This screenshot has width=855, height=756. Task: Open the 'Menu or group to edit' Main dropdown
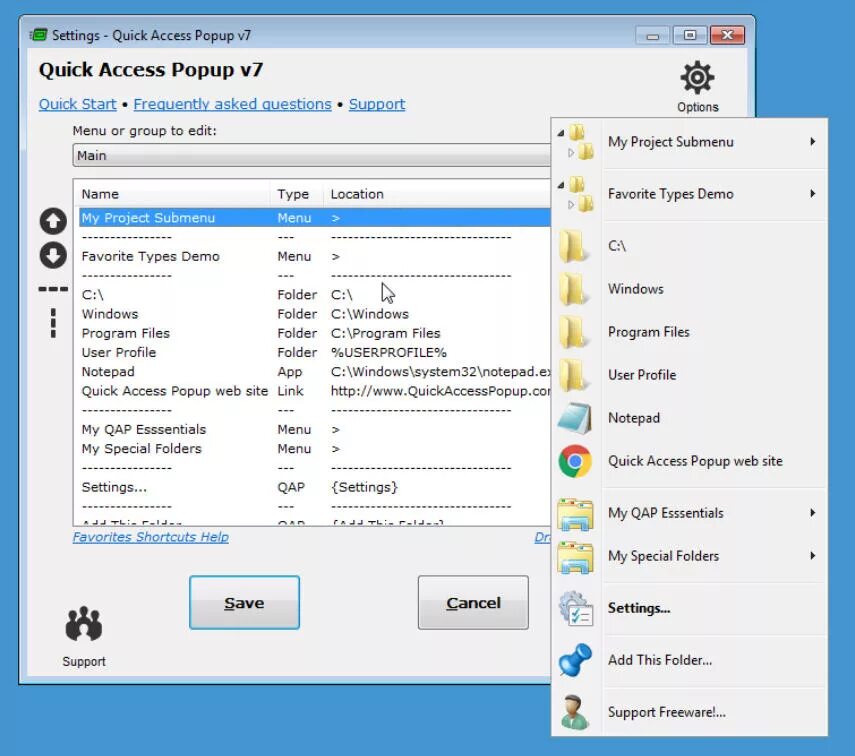click(311, 155)
